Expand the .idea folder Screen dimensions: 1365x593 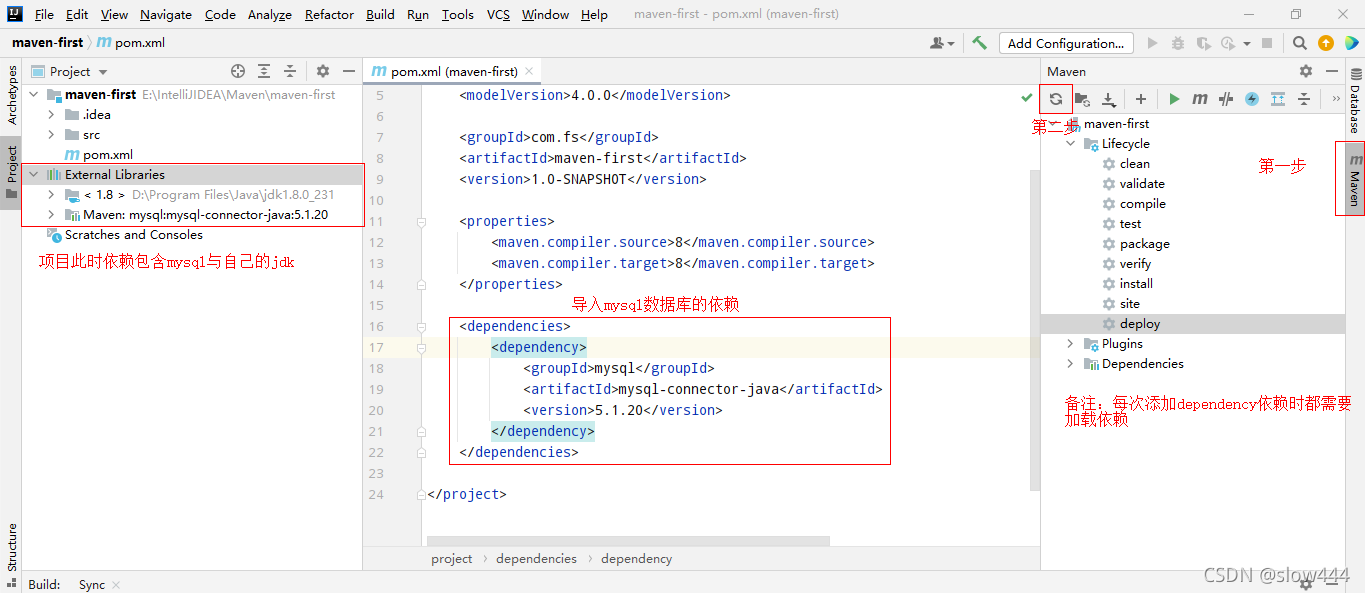click(51, 114)
